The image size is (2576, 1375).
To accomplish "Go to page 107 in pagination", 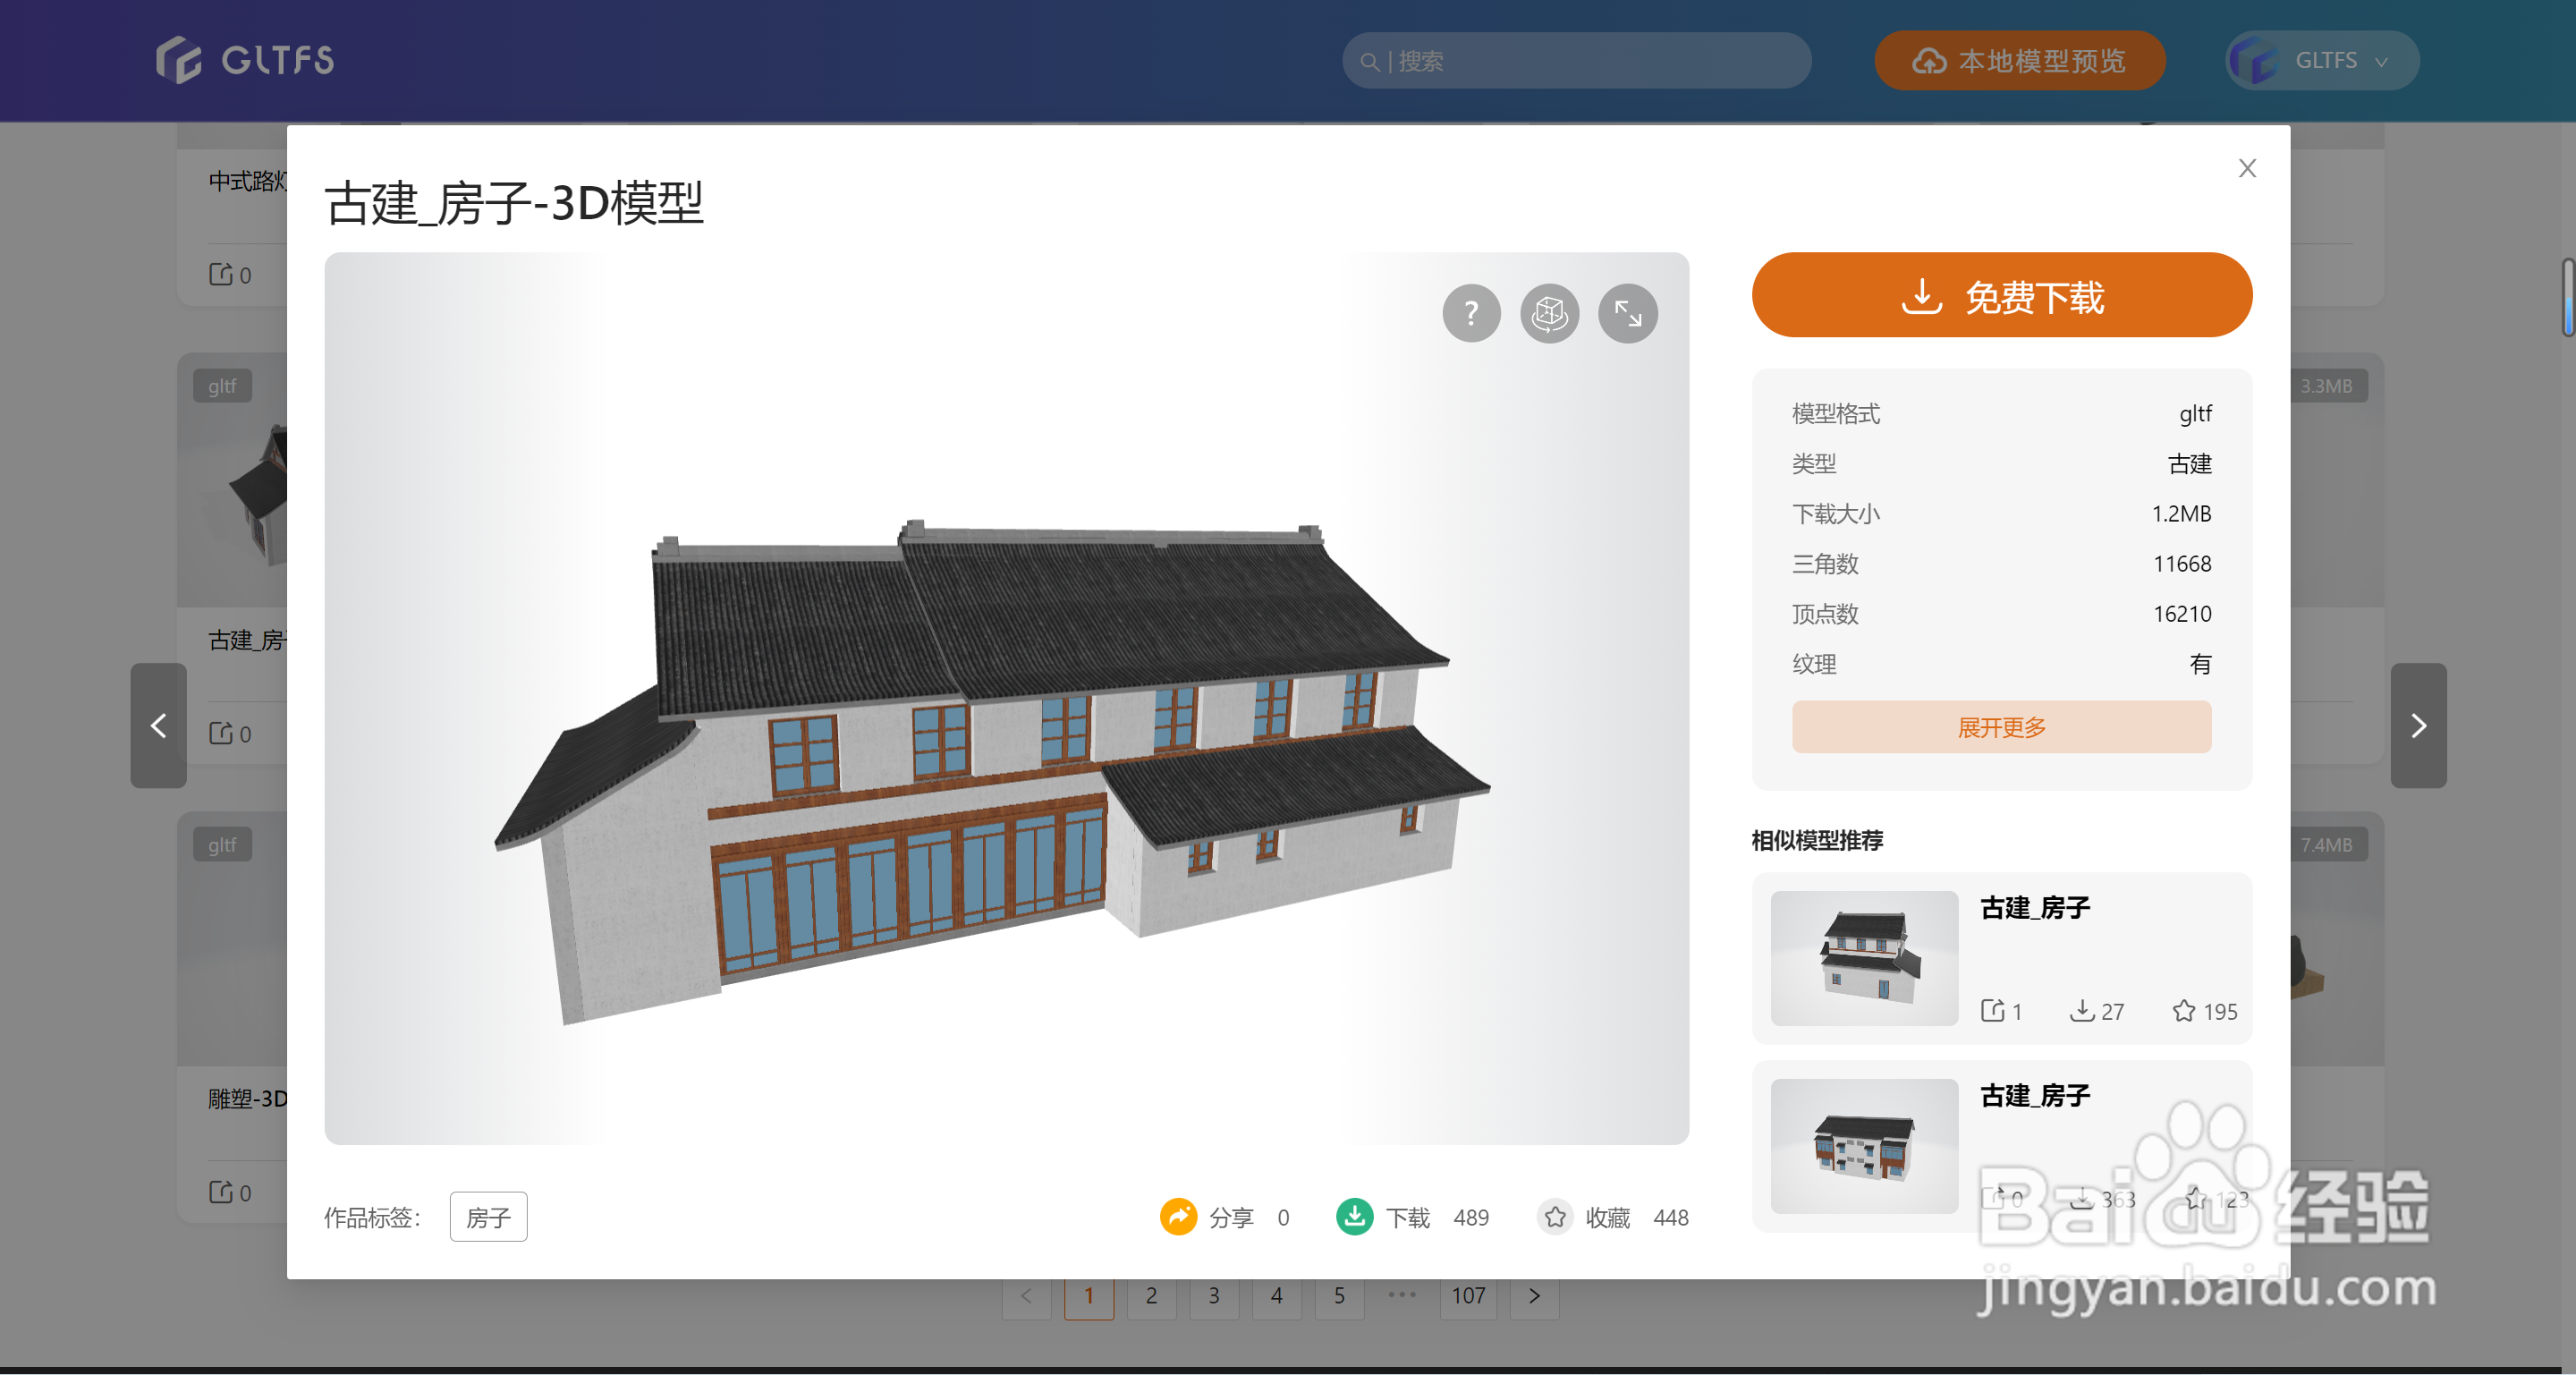I will [1467, 1295].
